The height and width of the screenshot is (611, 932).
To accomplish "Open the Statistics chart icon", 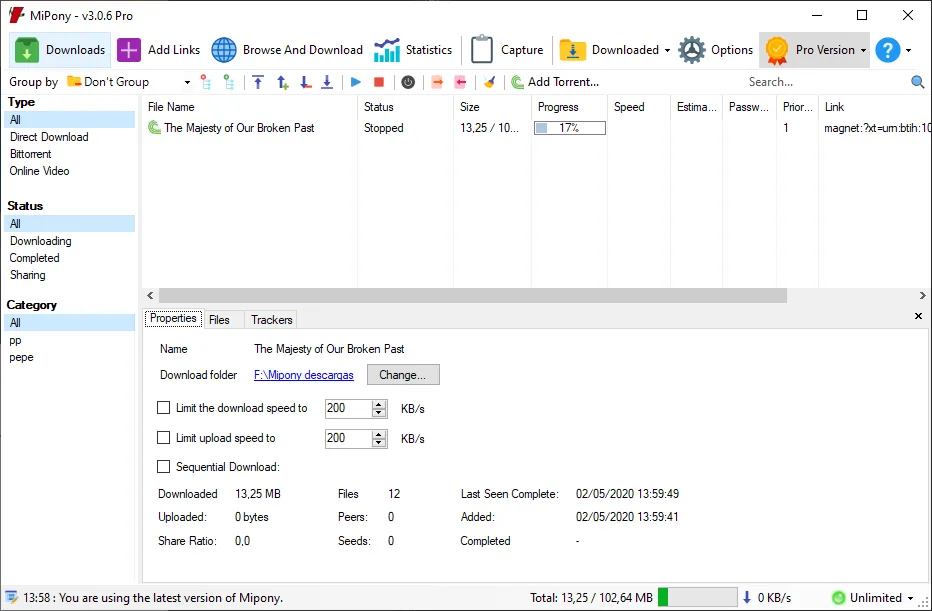I will pos(387,50).
